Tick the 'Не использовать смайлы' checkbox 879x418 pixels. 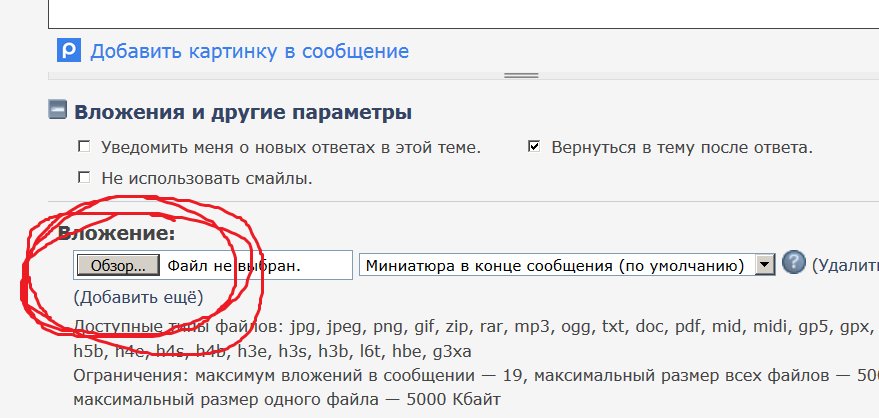pos(84,178)
